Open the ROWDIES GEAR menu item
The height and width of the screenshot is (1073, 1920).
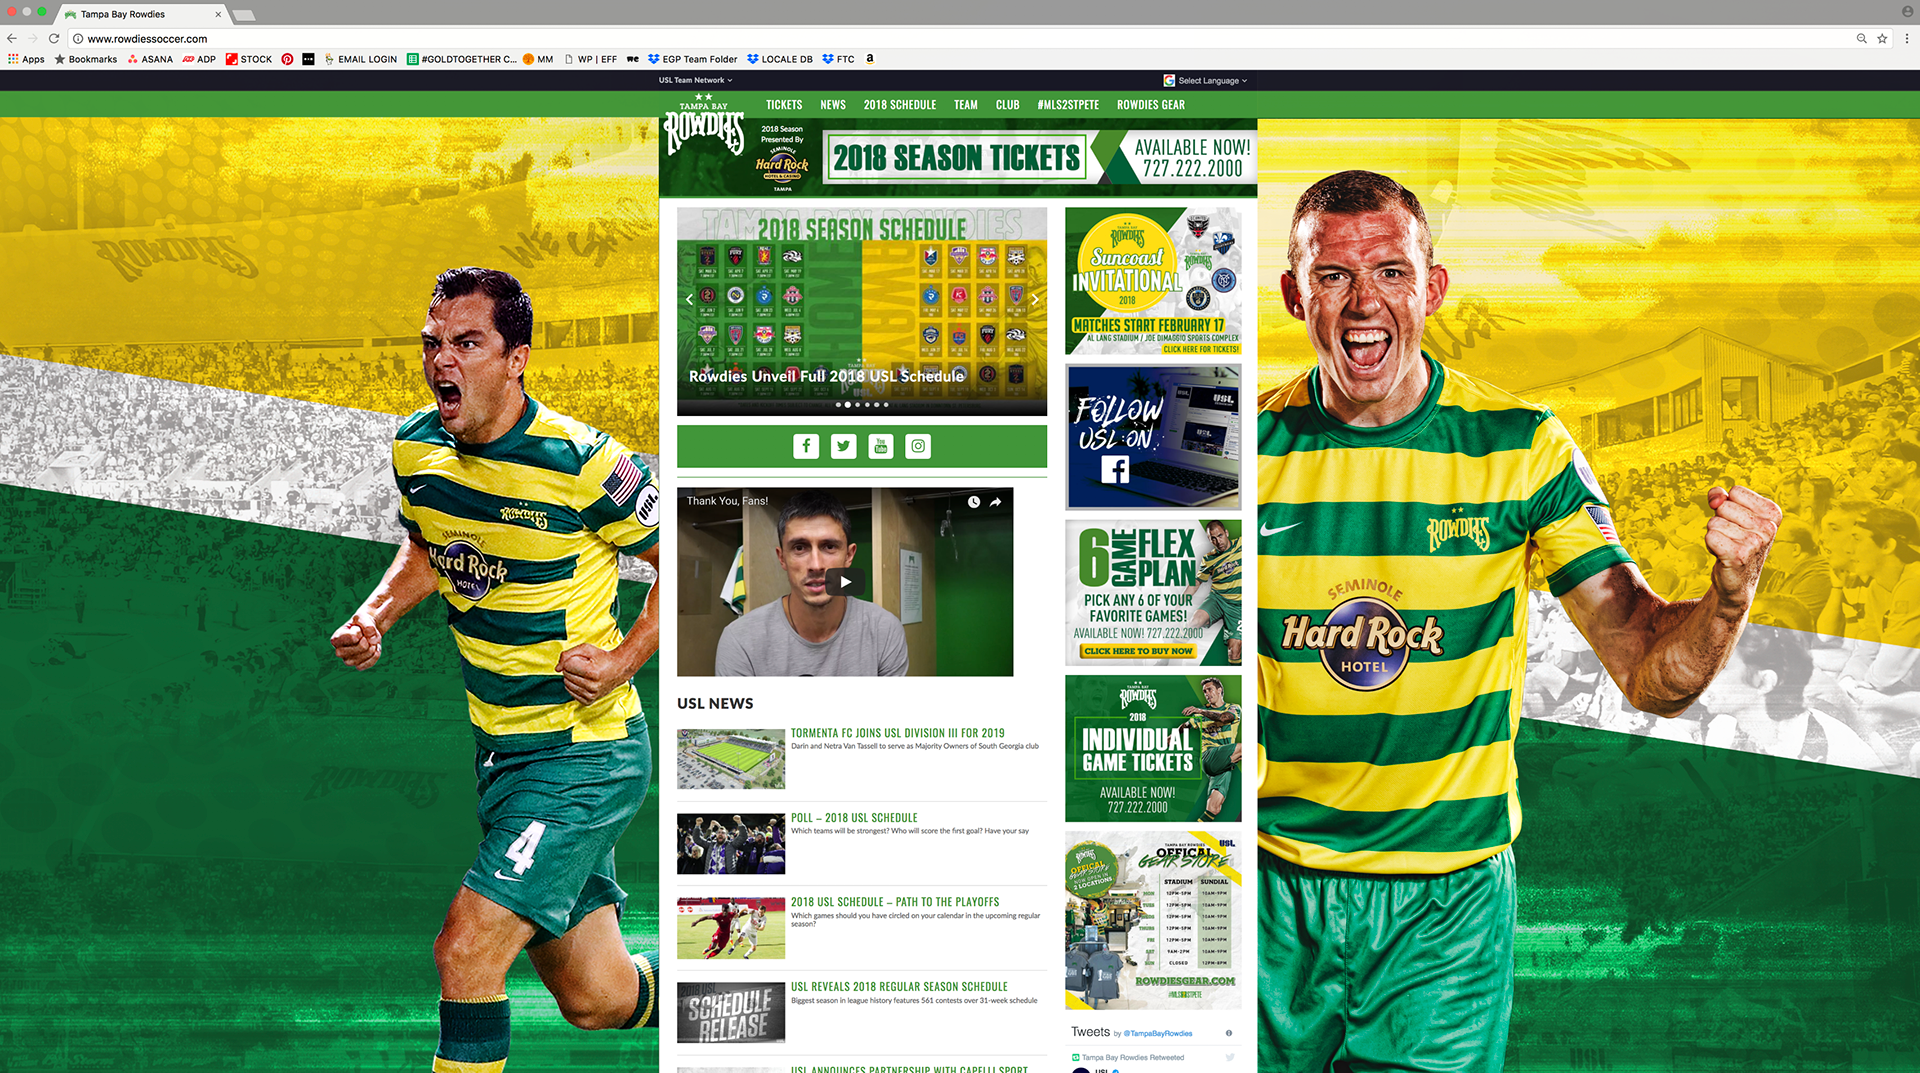1151,105
